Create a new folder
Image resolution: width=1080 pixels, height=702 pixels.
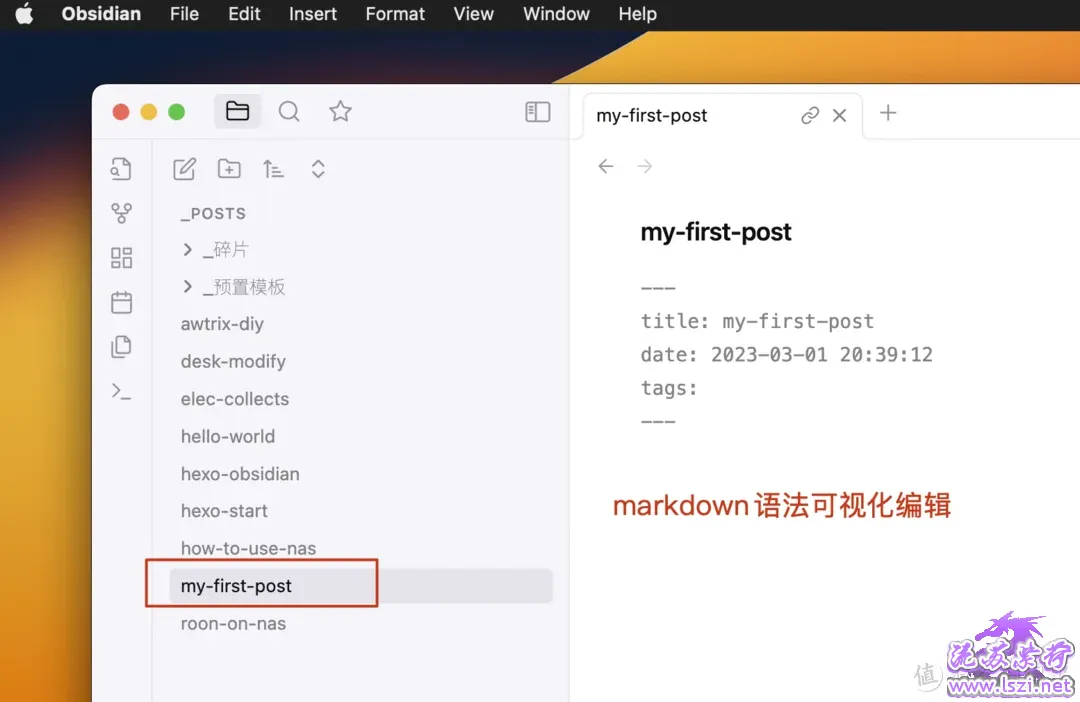point(229,169)
